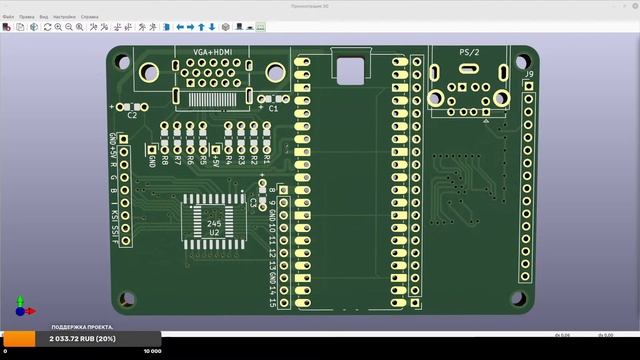
Task: Move board right with blue arrow
Action: [x=191, y=27]
